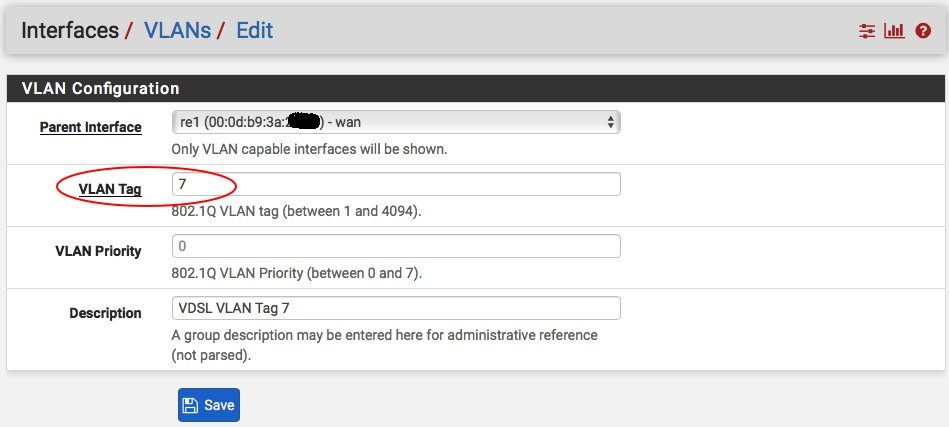949x427 pixels.
Task: Click floppy disk icon on Save button
Action: click(x=190, y=405)
